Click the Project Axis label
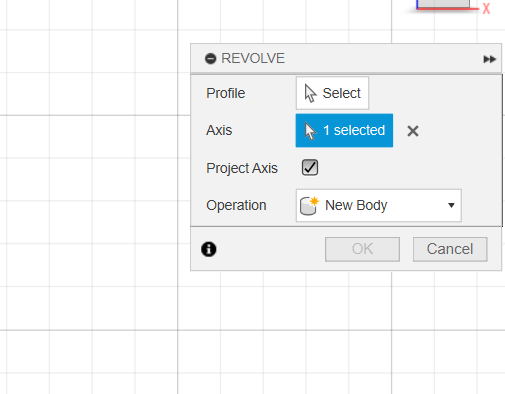 (242, 168)
